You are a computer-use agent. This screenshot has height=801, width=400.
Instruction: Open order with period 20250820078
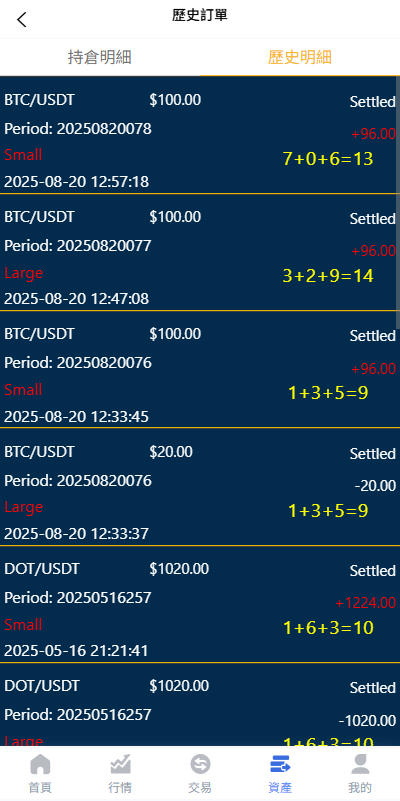point(200,135)
